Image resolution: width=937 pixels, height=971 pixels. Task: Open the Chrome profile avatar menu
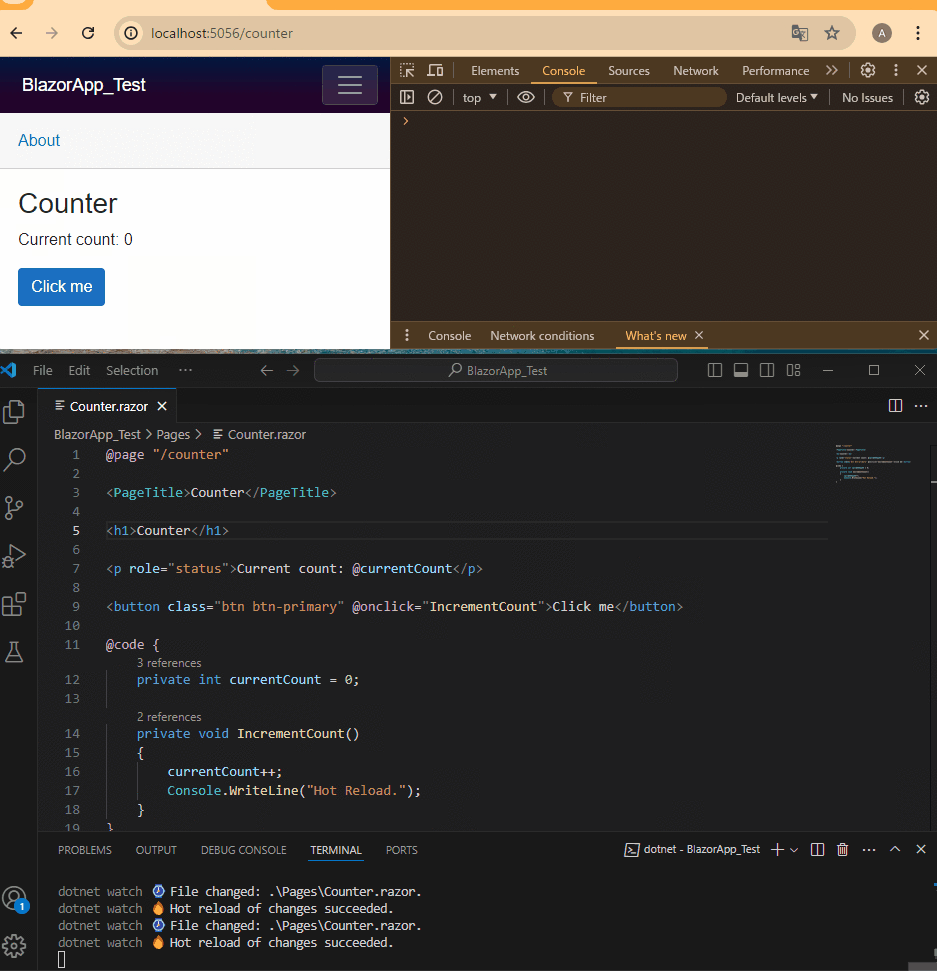(881, 33)
